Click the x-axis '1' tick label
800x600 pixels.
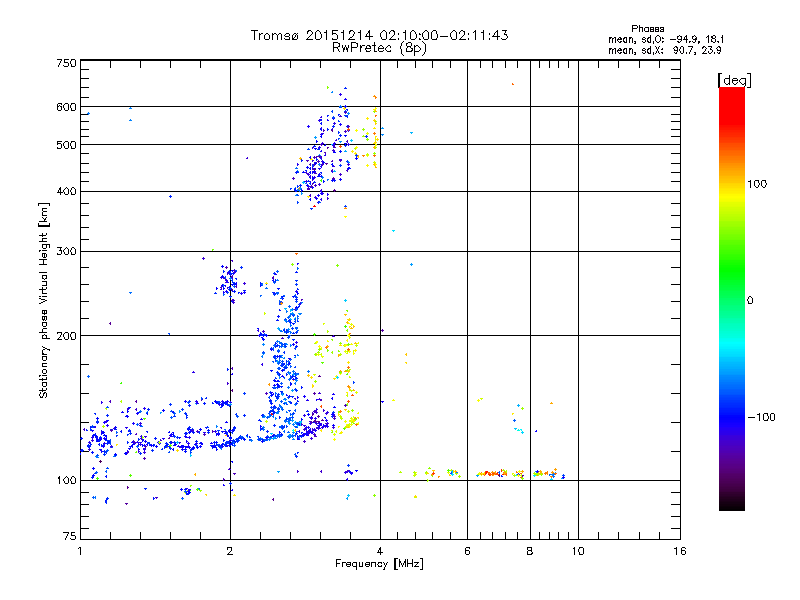[x=80, y=551]
